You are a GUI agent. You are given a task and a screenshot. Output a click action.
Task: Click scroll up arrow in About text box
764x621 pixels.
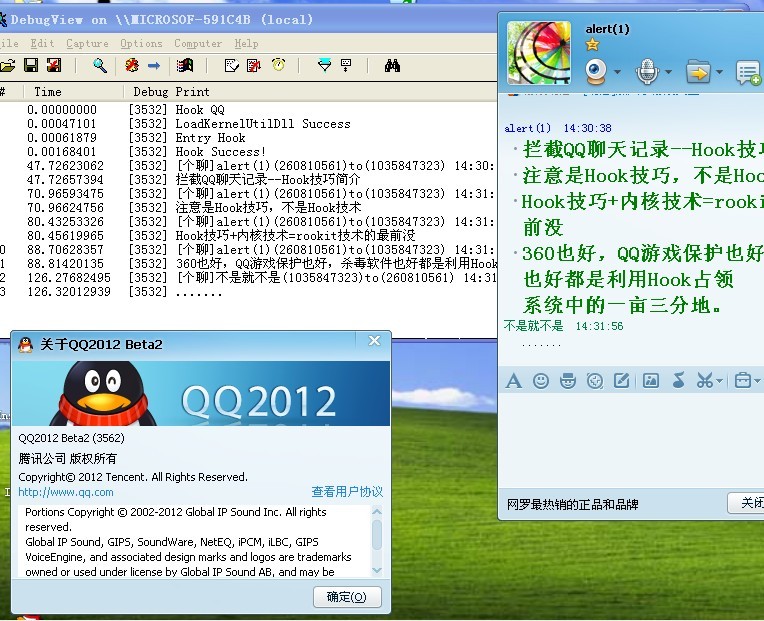click(x=377, y=511)
